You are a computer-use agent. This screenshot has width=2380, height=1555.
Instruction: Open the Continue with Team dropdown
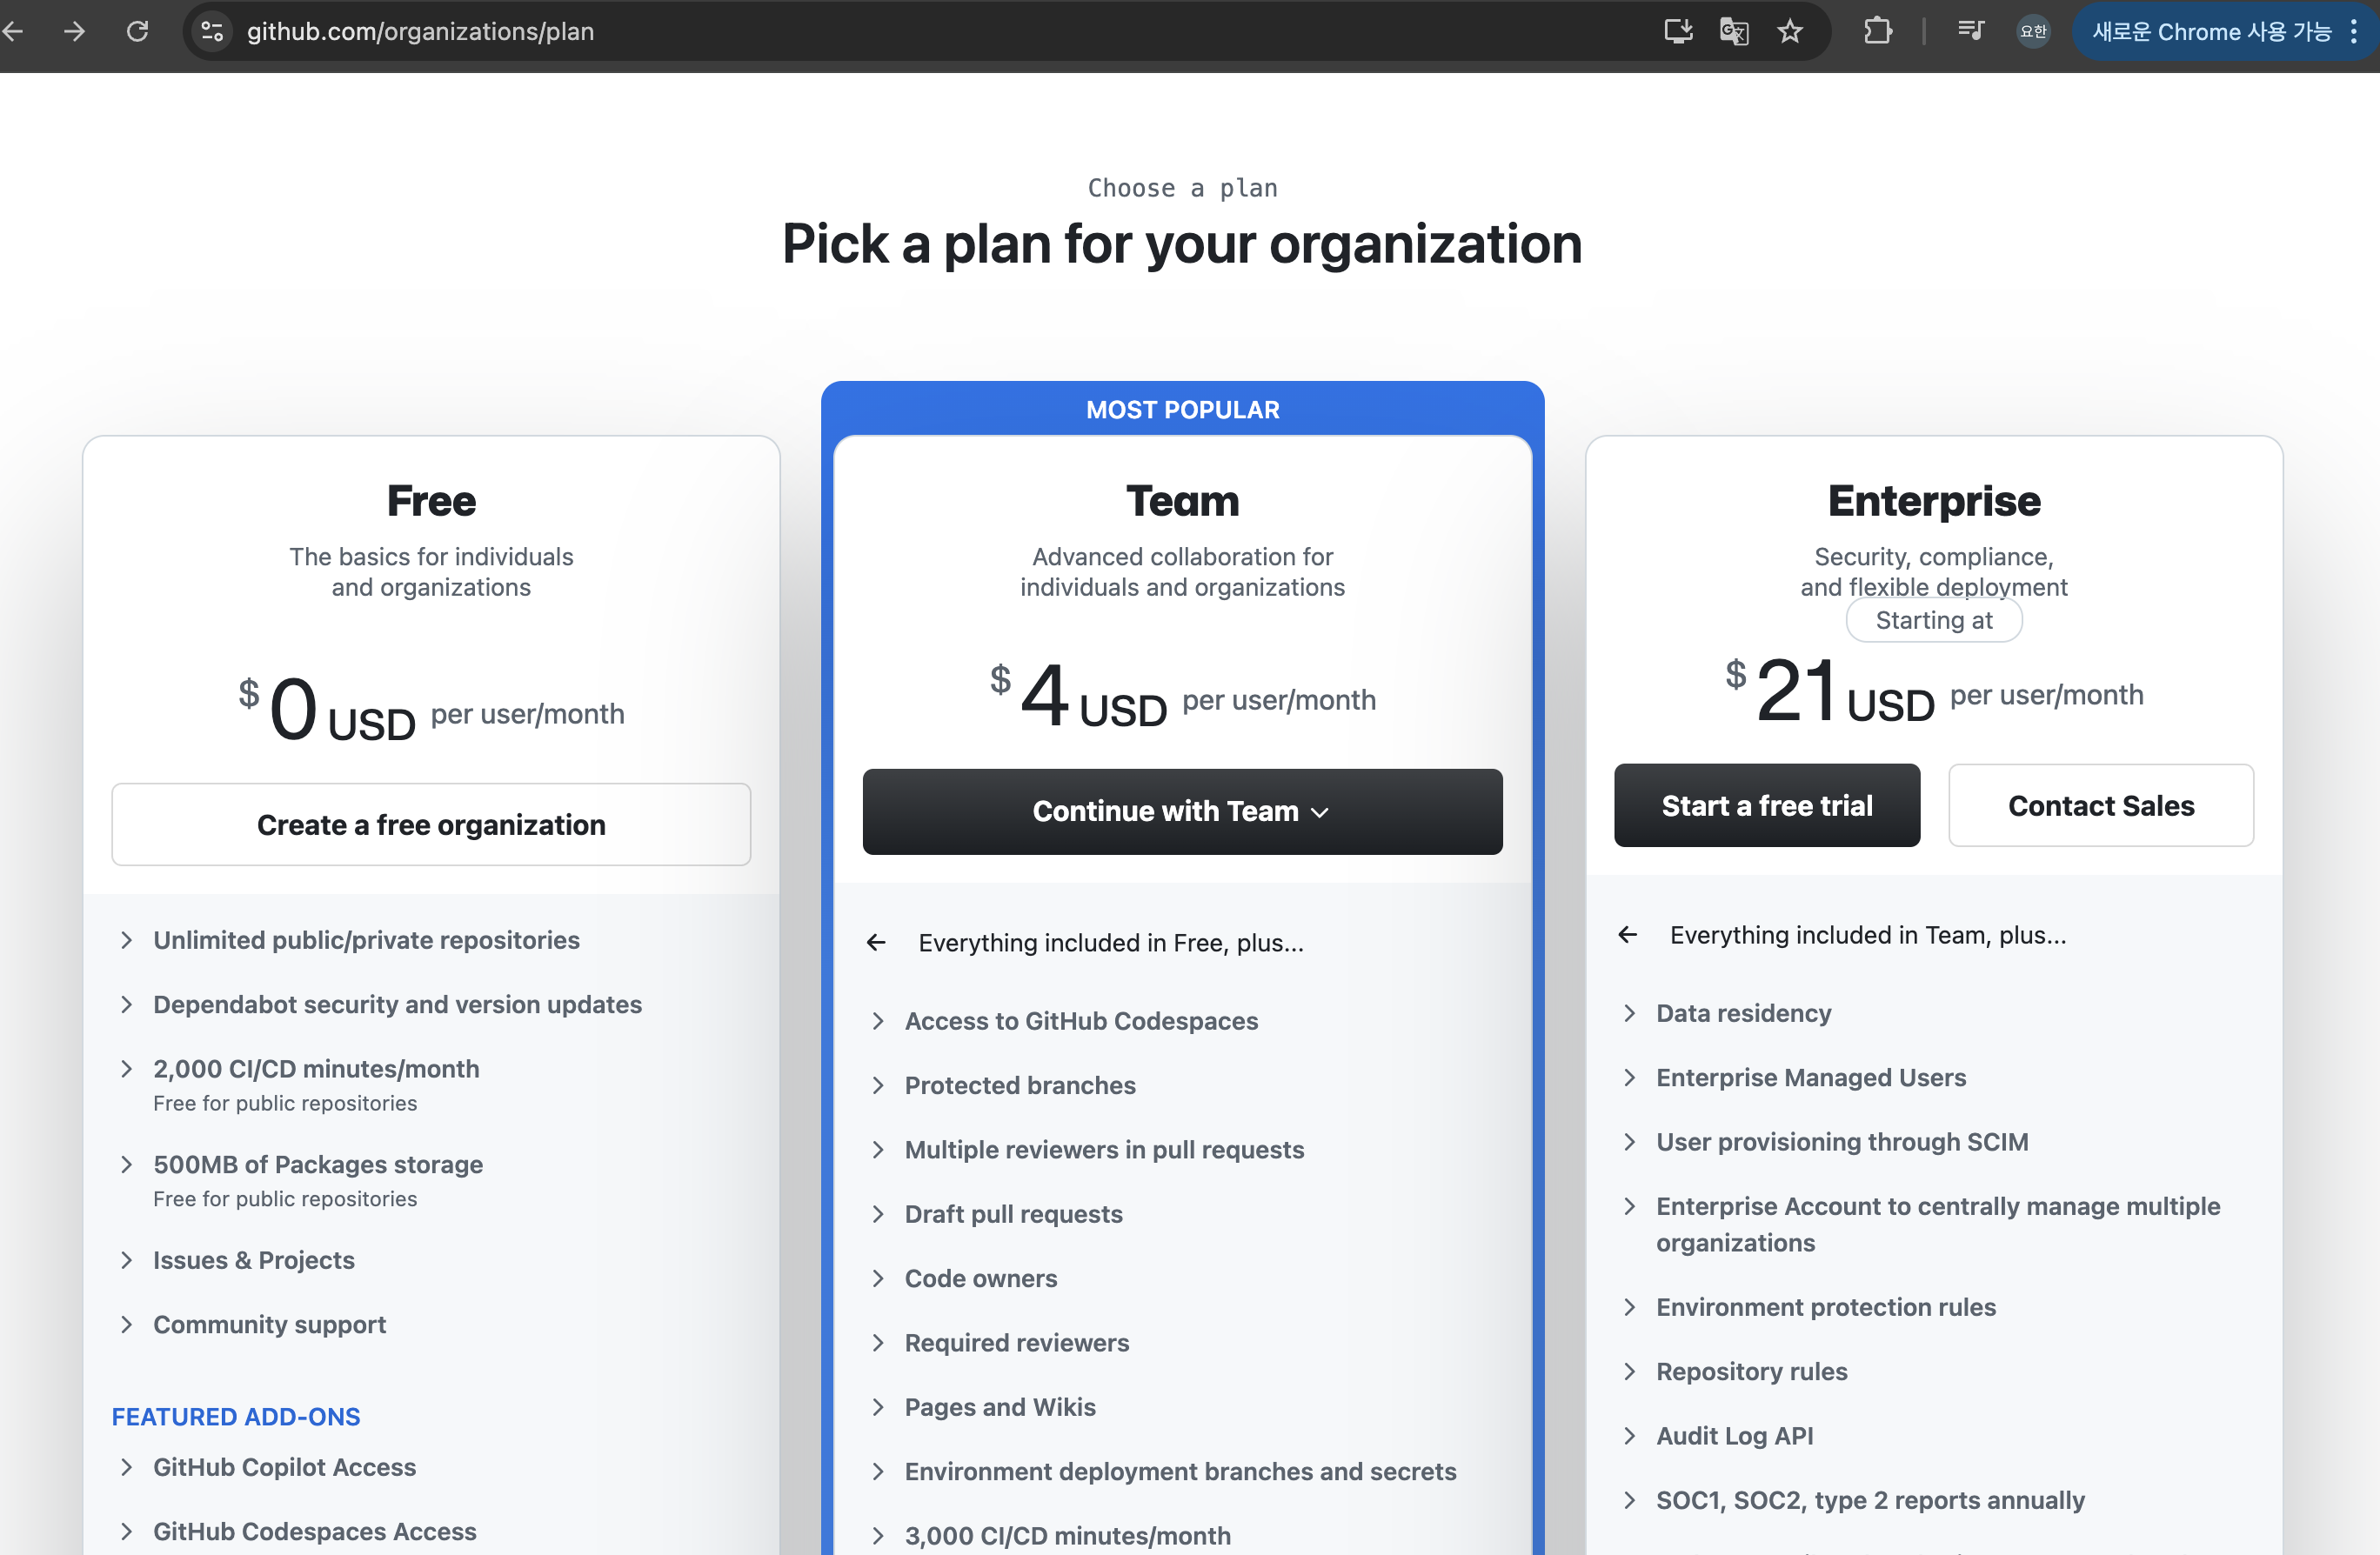(x=1182, y=811)
